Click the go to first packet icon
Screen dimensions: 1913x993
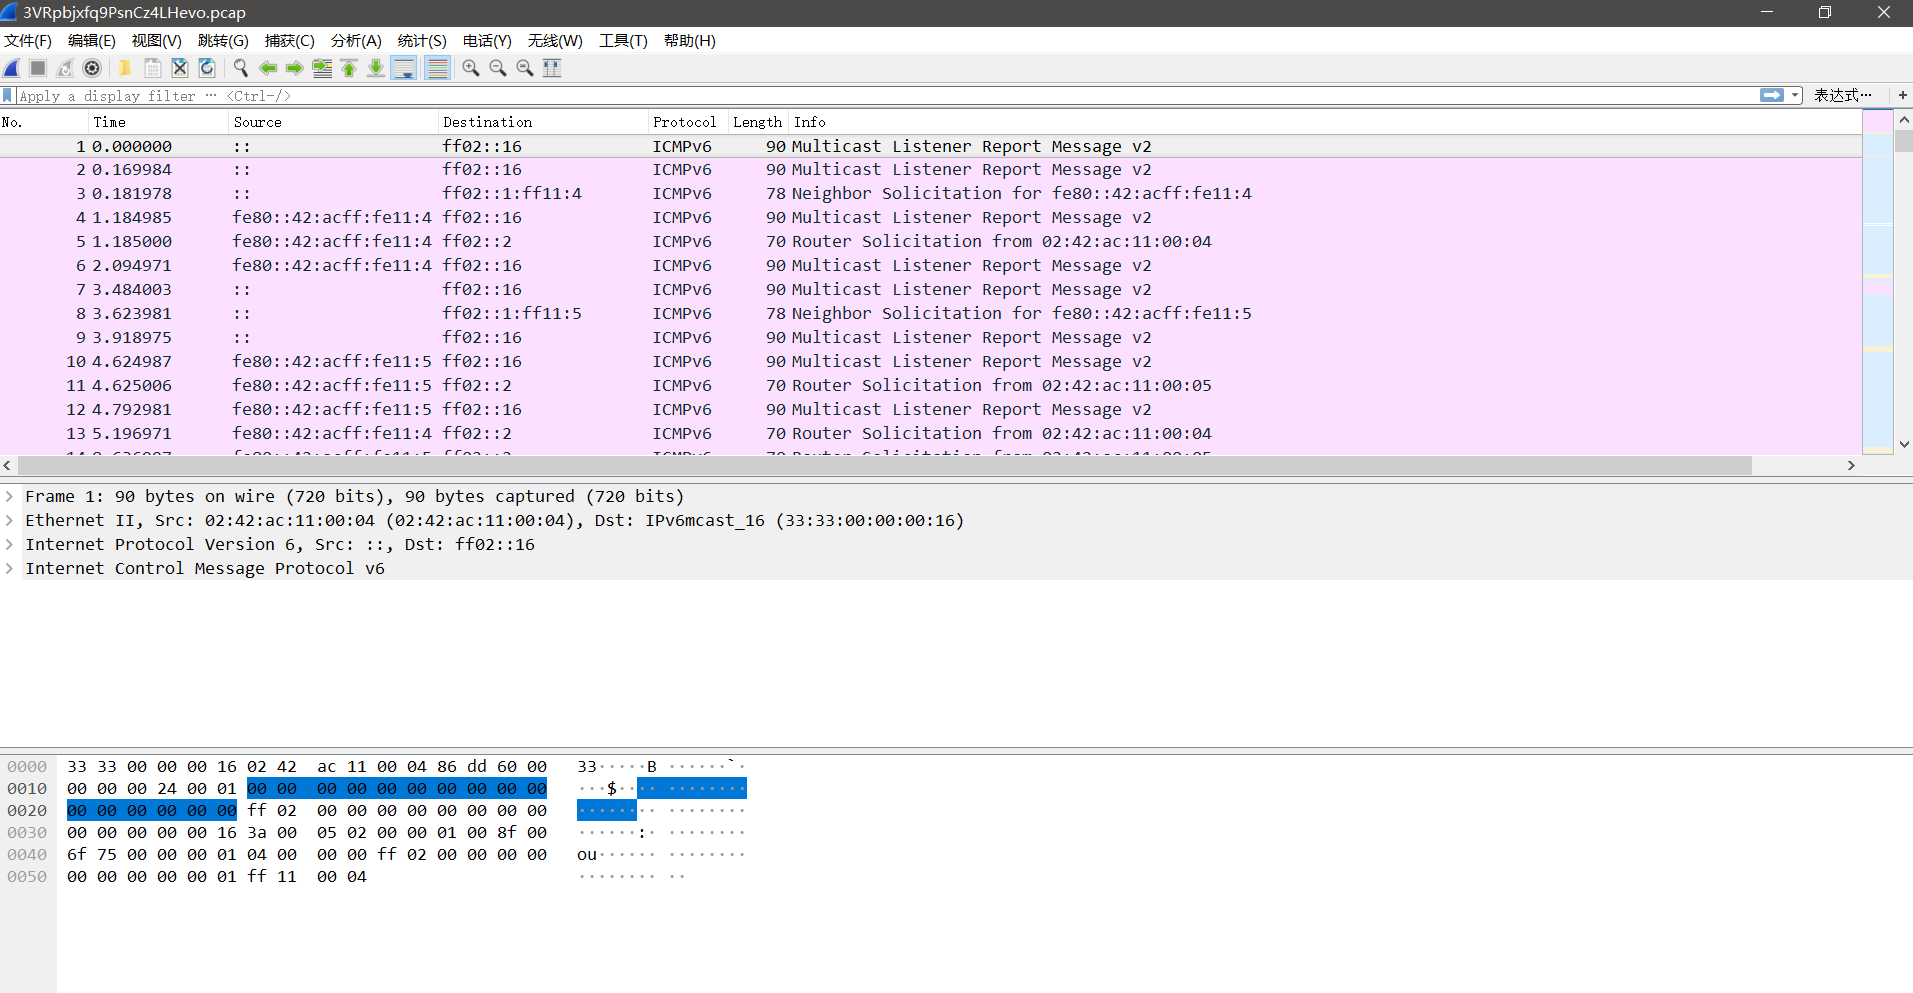[x=347, y=68]
